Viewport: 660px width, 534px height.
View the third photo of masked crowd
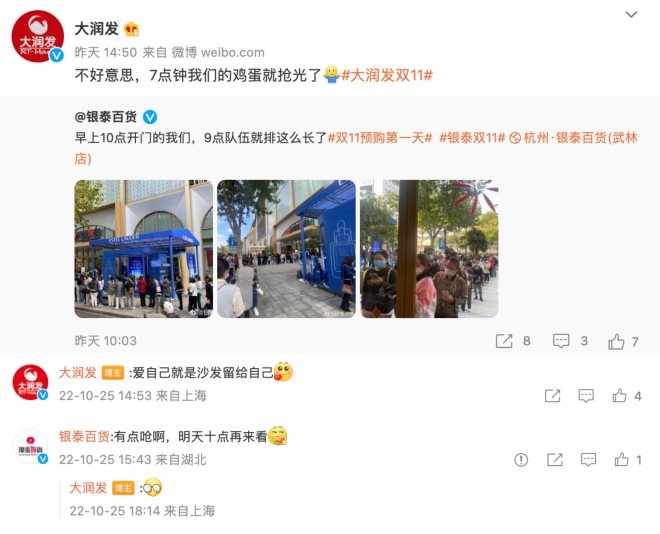(x=429, y=249)
